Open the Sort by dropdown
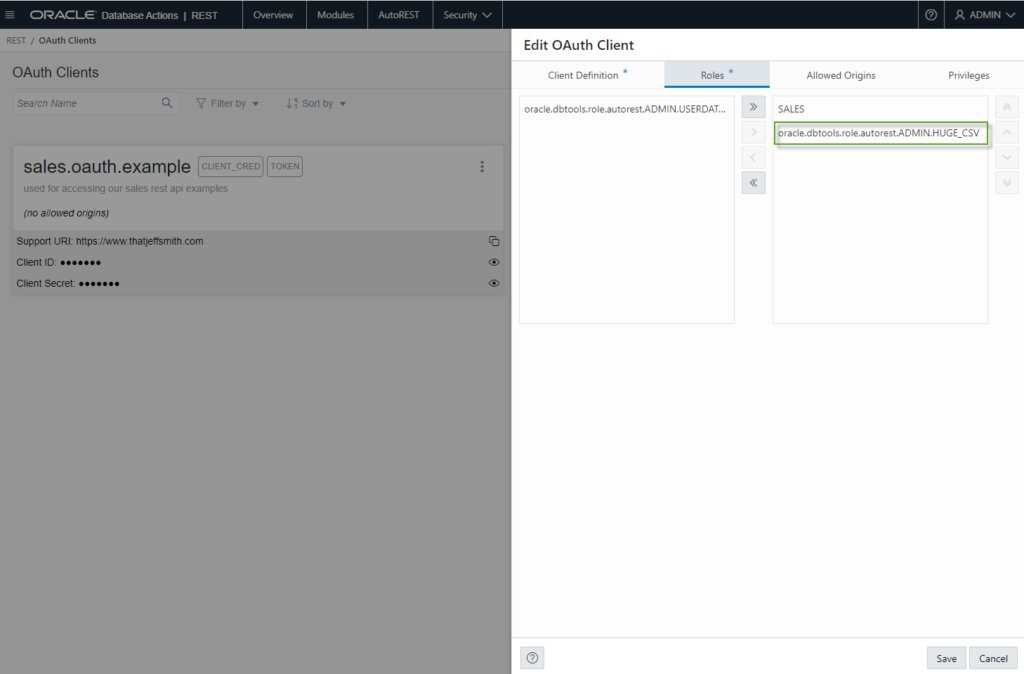The width and height of the screenshot is (1024, 674). (316, 103)
